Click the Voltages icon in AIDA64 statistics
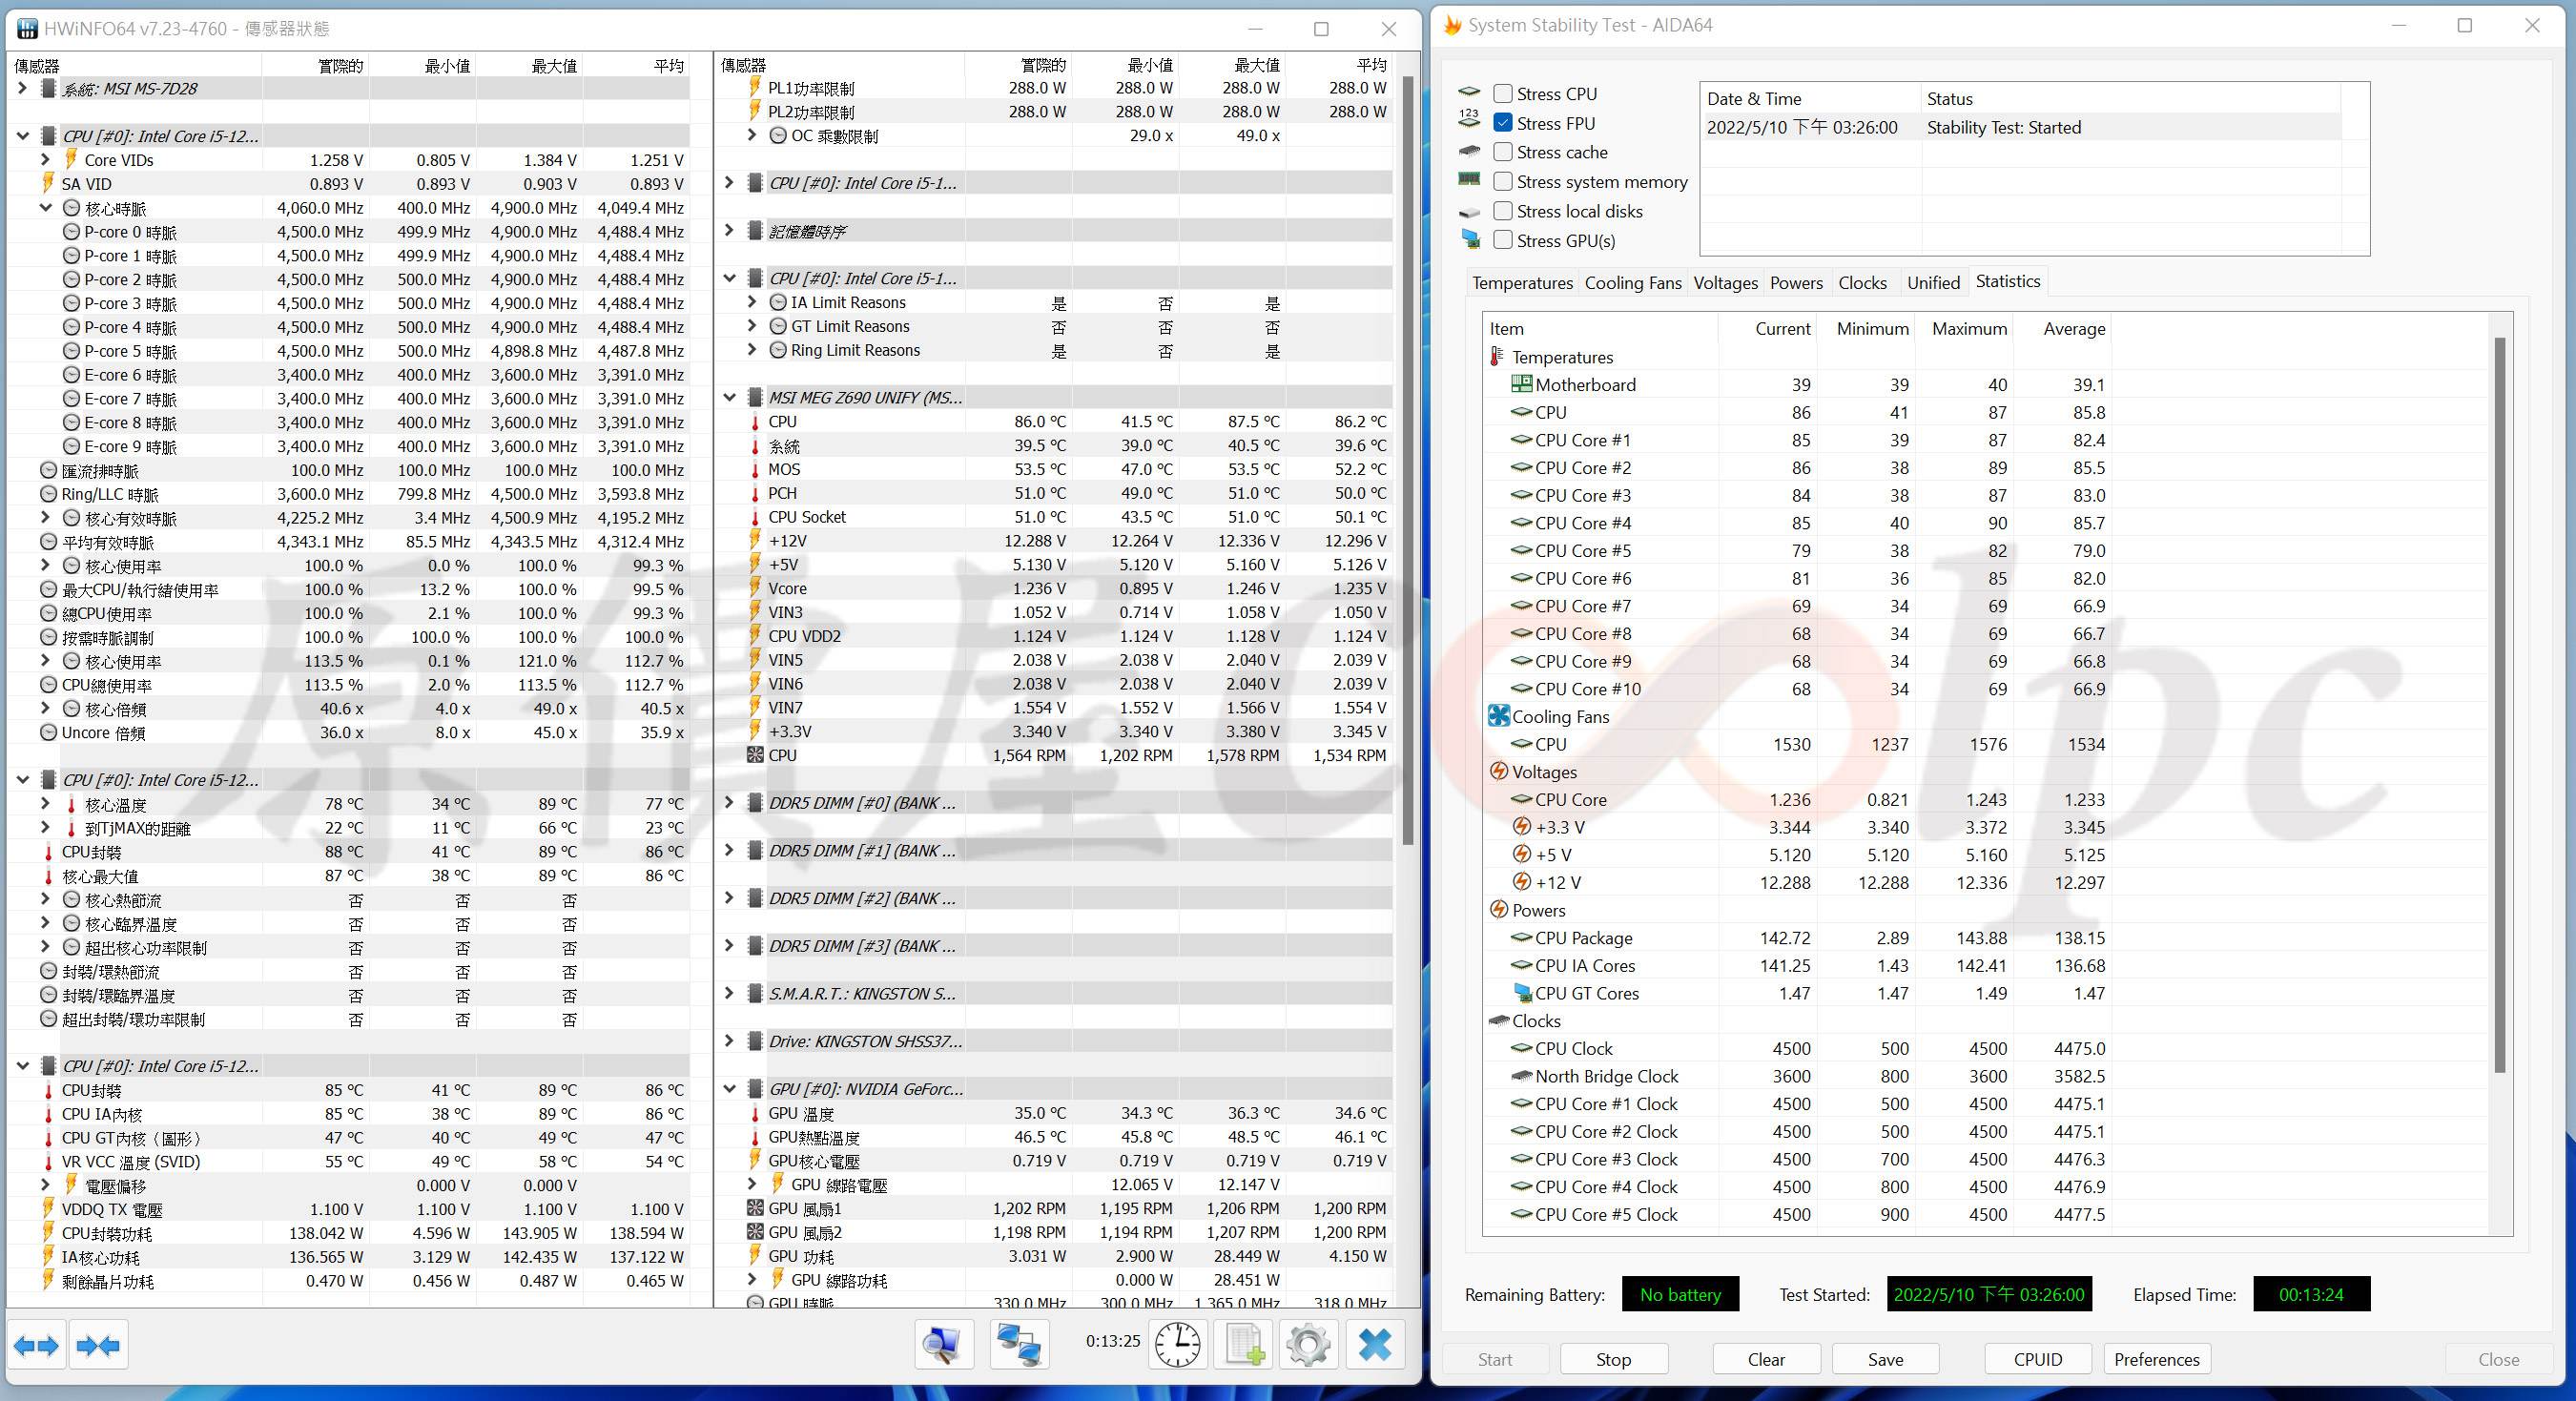This screenshot has width=2576, height=1401. [1498, 772]
